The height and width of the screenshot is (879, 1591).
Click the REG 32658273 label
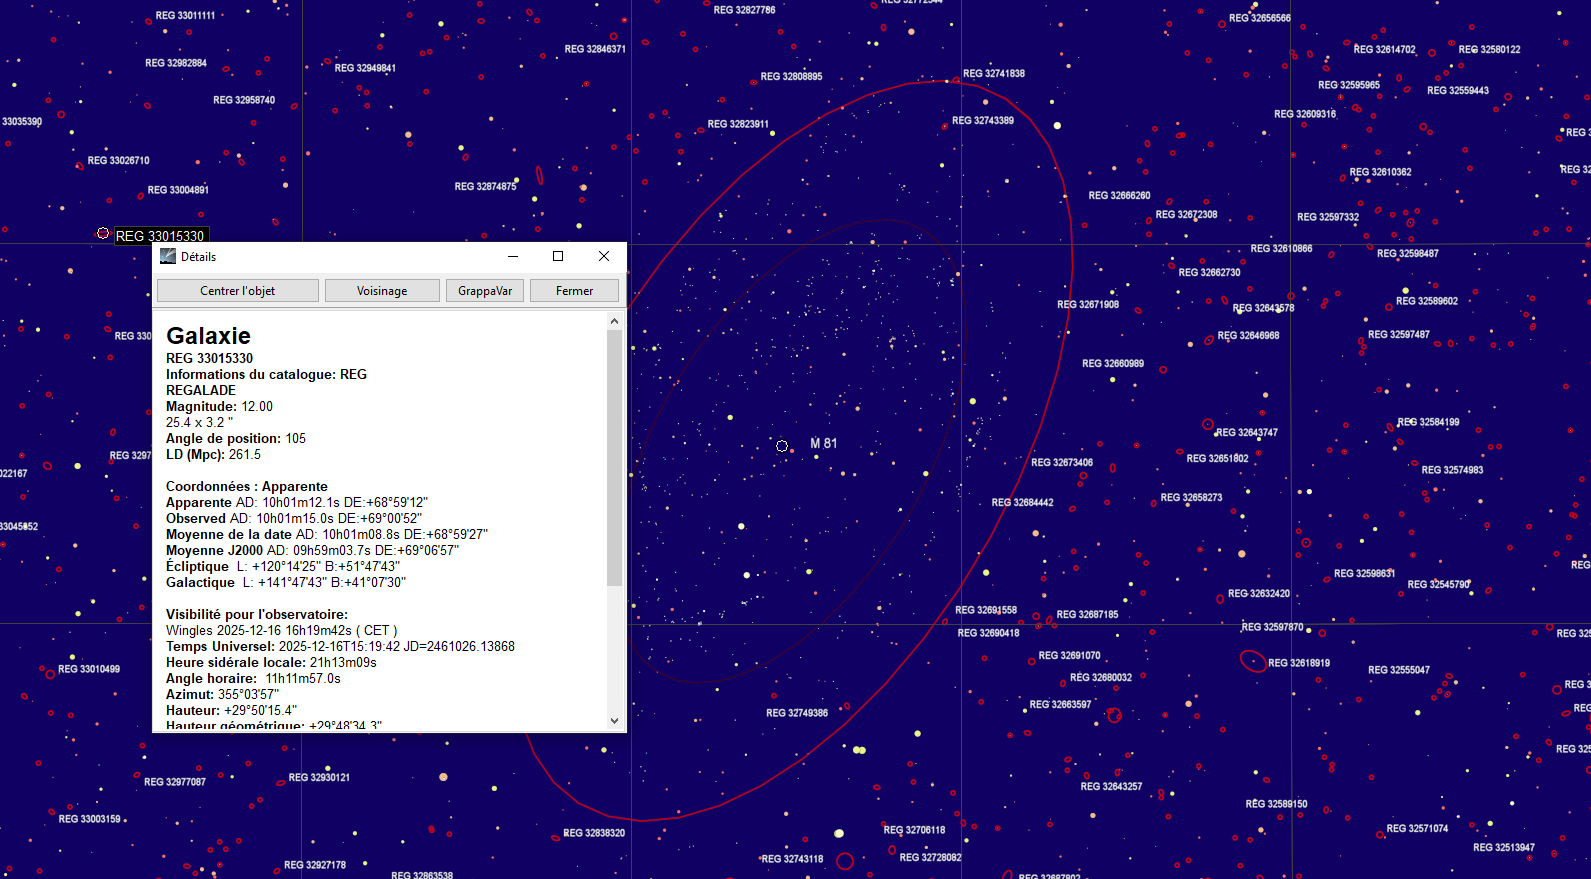[1191, 497]
